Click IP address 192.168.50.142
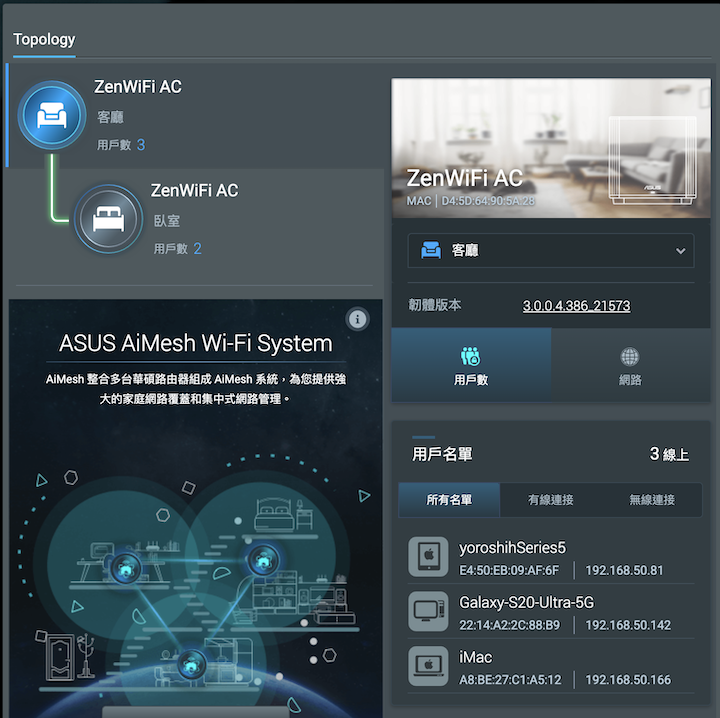Viewport: 720px width, 718px height. tap(628, 625)
